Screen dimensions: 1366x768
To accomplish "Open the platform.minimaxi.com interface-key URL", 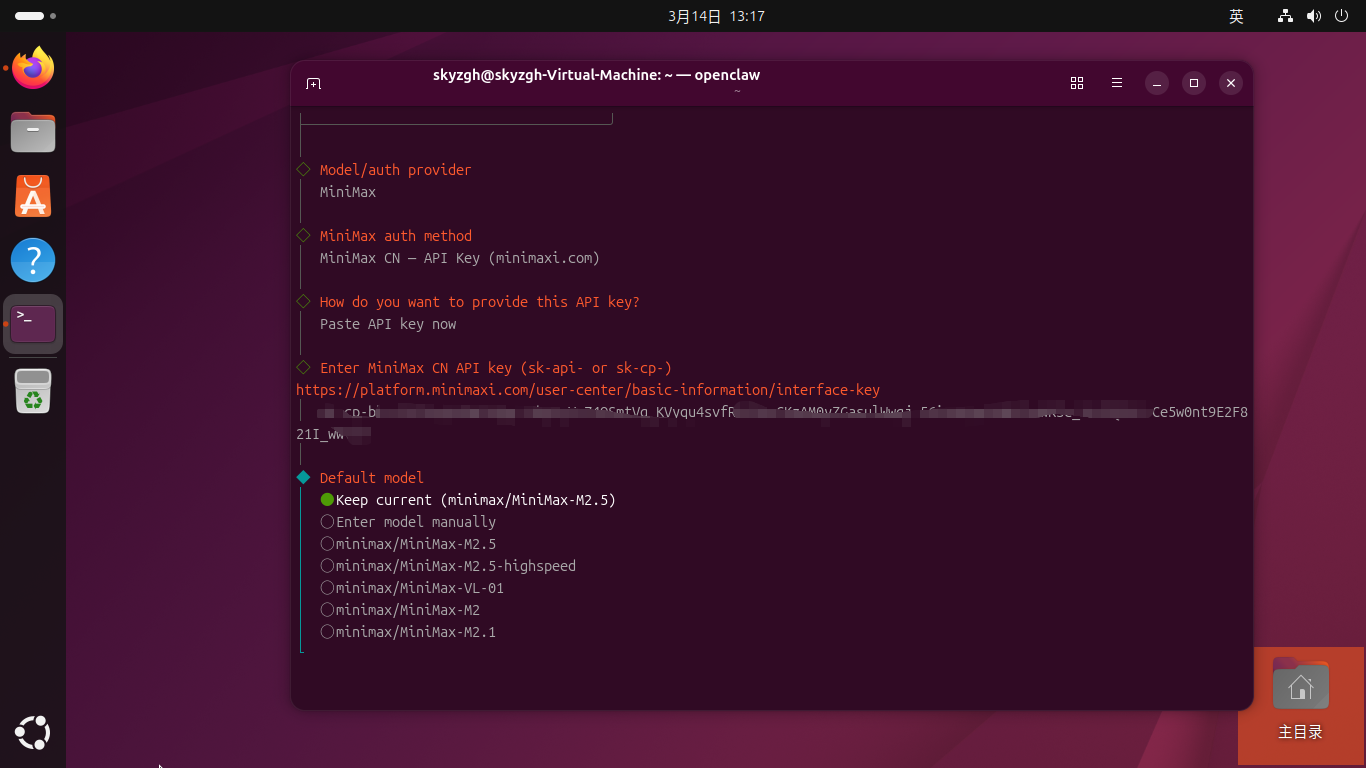I will 588,390.
